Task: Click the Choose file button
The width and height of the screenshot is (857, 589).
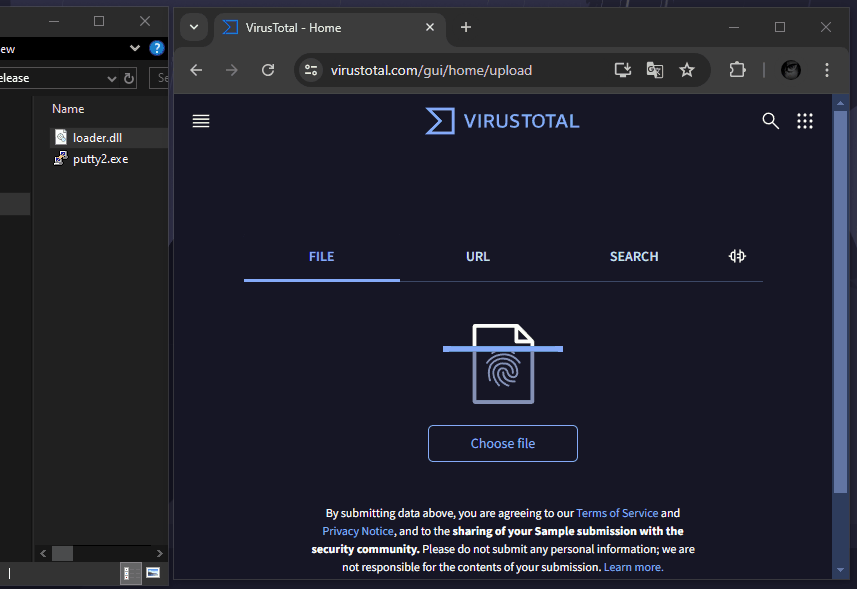Action: (503, 444)
